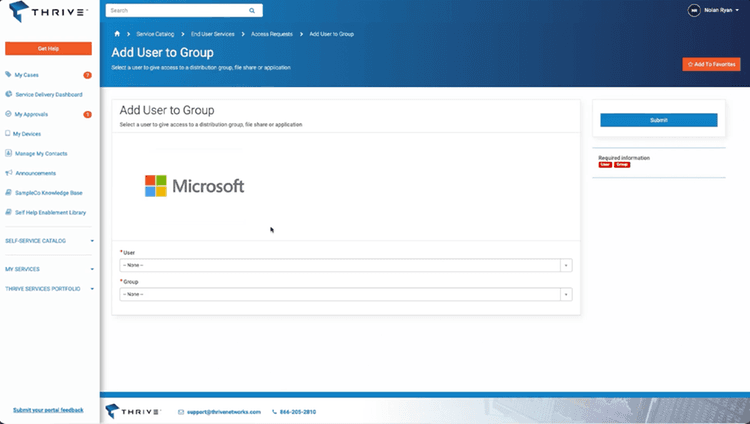
Task: Expand the Self-Service Catalog section
Action: [49, 241]
